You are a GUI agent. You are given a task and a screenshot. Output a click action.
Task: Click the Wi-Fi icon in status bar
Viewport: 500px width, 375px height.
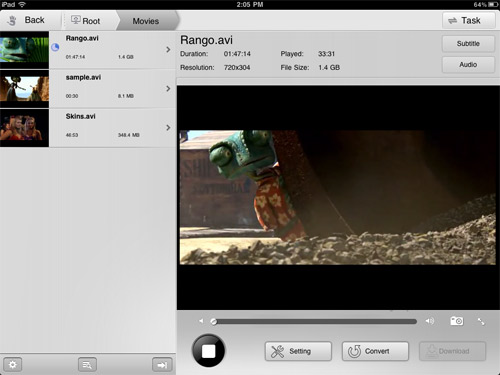pos(22,5)
